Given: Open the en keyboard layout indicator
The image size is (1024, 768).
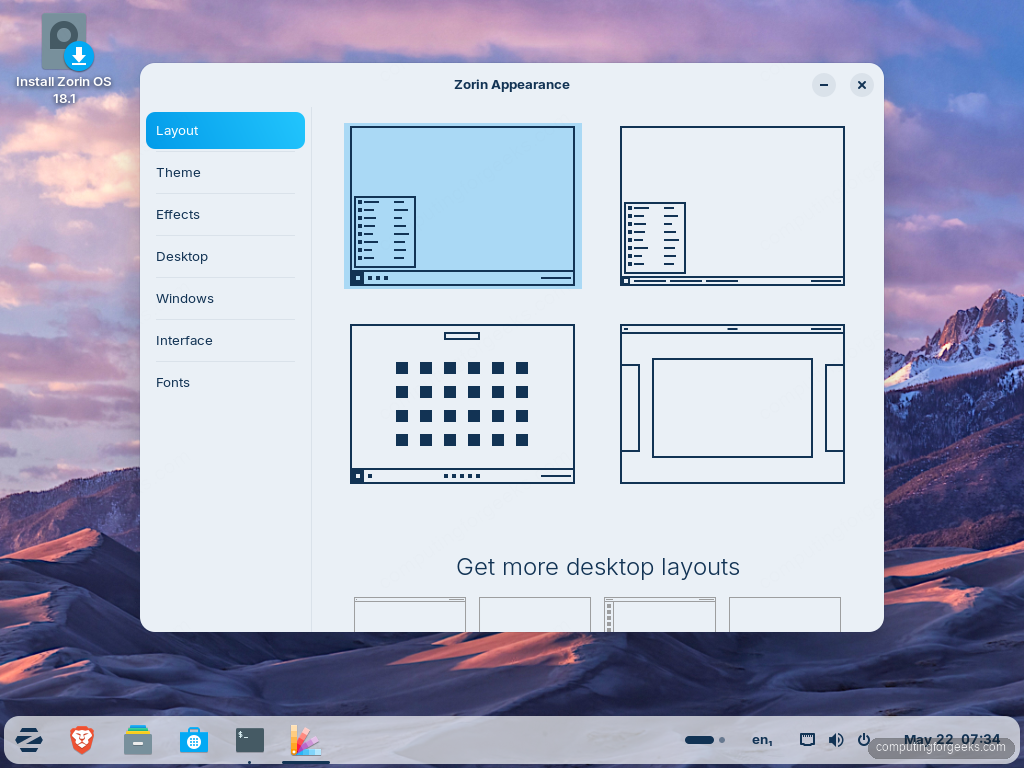Looking at the screenshot, I should tap(762, 740).
